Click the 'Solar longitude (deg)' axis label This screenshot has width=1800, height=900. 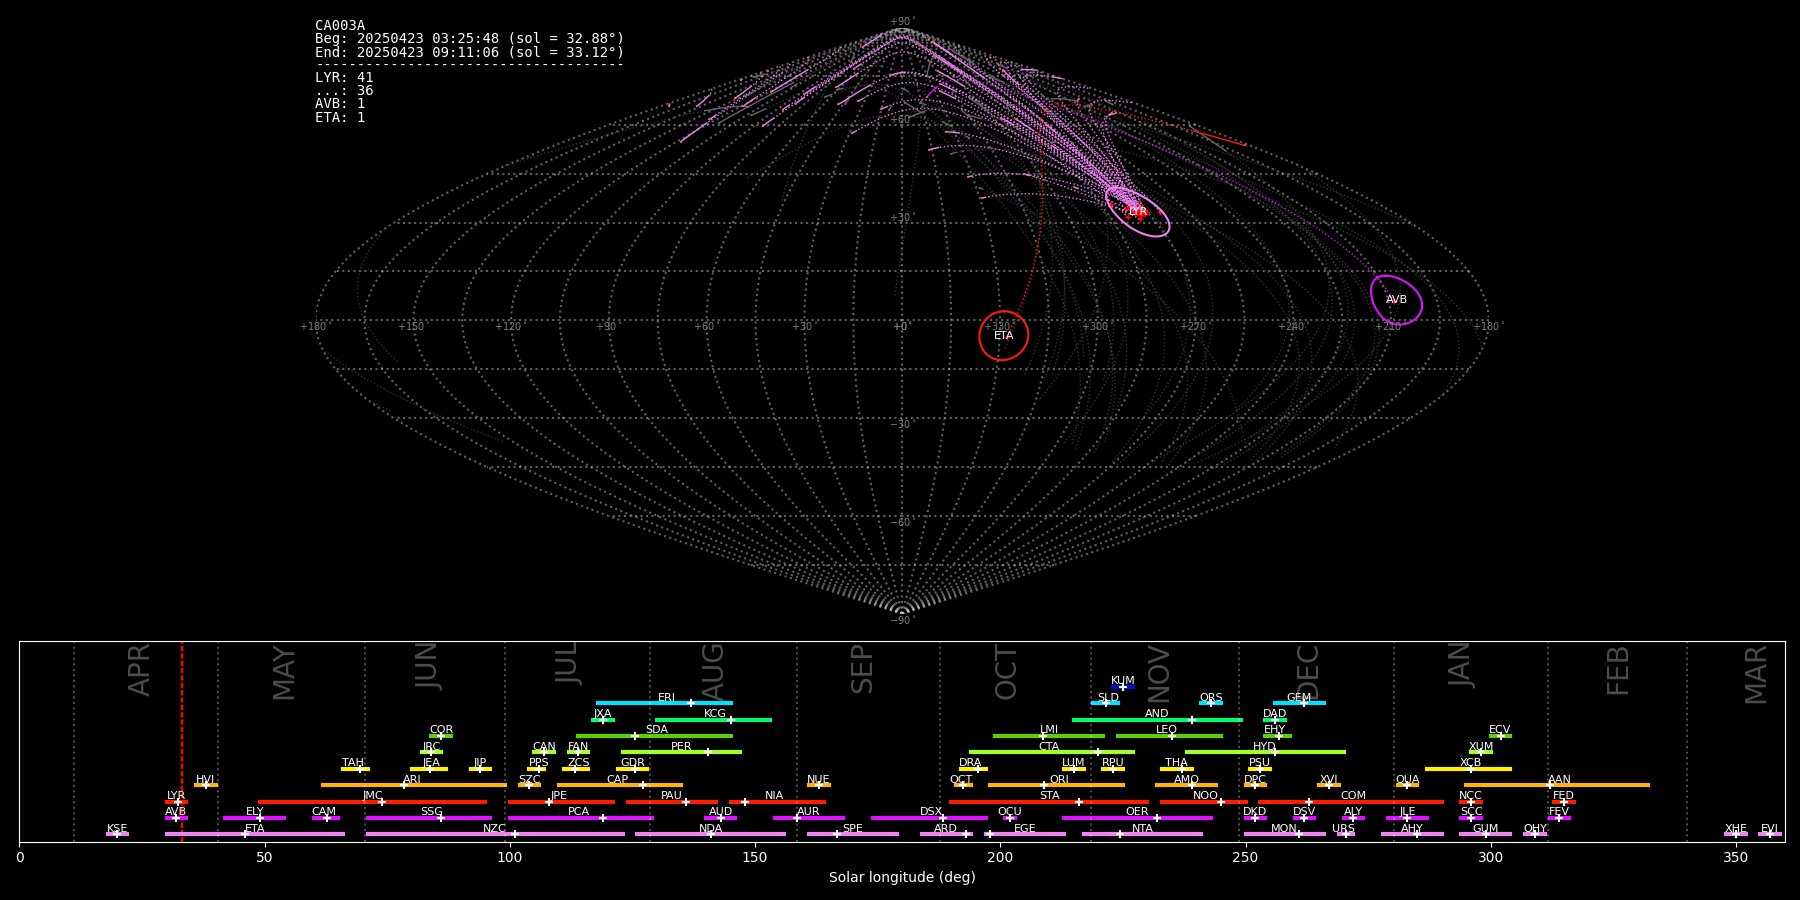click(902, 877)
